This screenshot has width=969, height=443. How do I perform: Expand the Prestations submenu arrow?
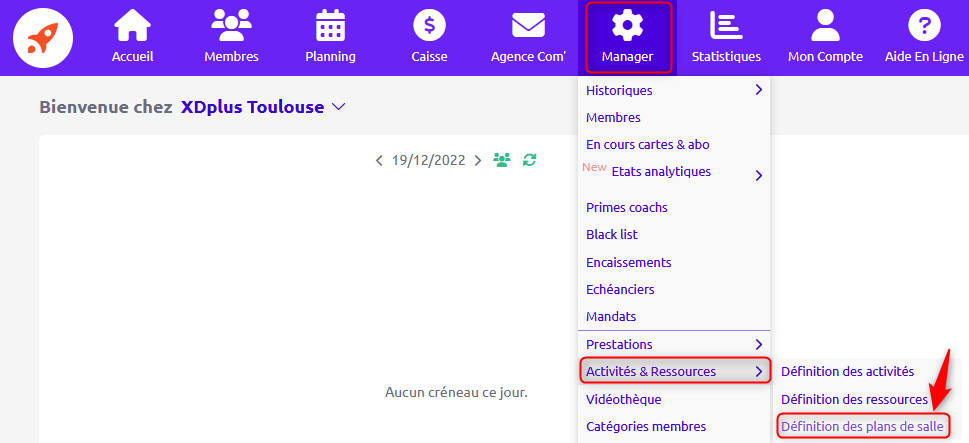(x=758, y=344)
